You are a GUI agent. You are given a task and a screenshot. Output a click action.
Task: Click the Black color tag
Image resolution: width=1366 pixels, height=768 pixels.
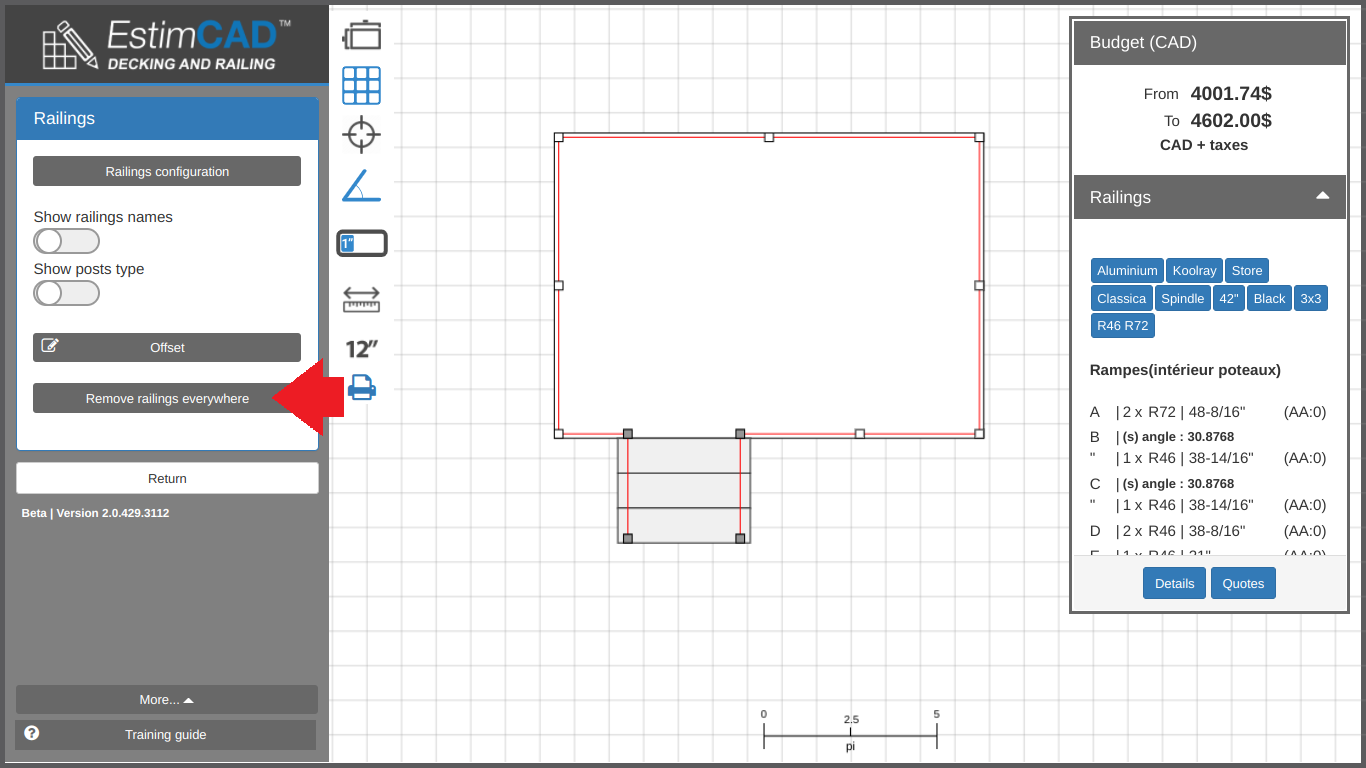click(1269, 298)
